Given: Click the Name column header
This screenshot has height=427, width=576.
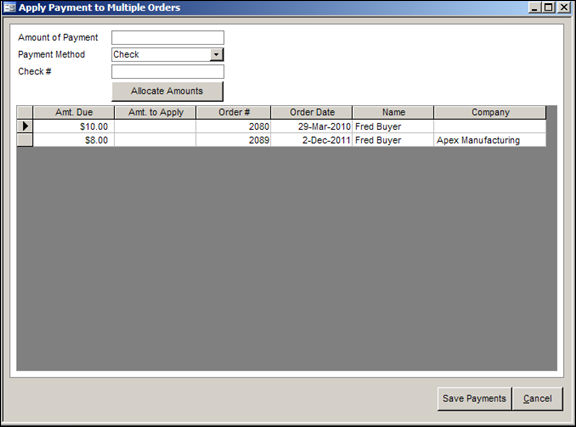Looking at the screenshot, I should click(x=393, y=112).
